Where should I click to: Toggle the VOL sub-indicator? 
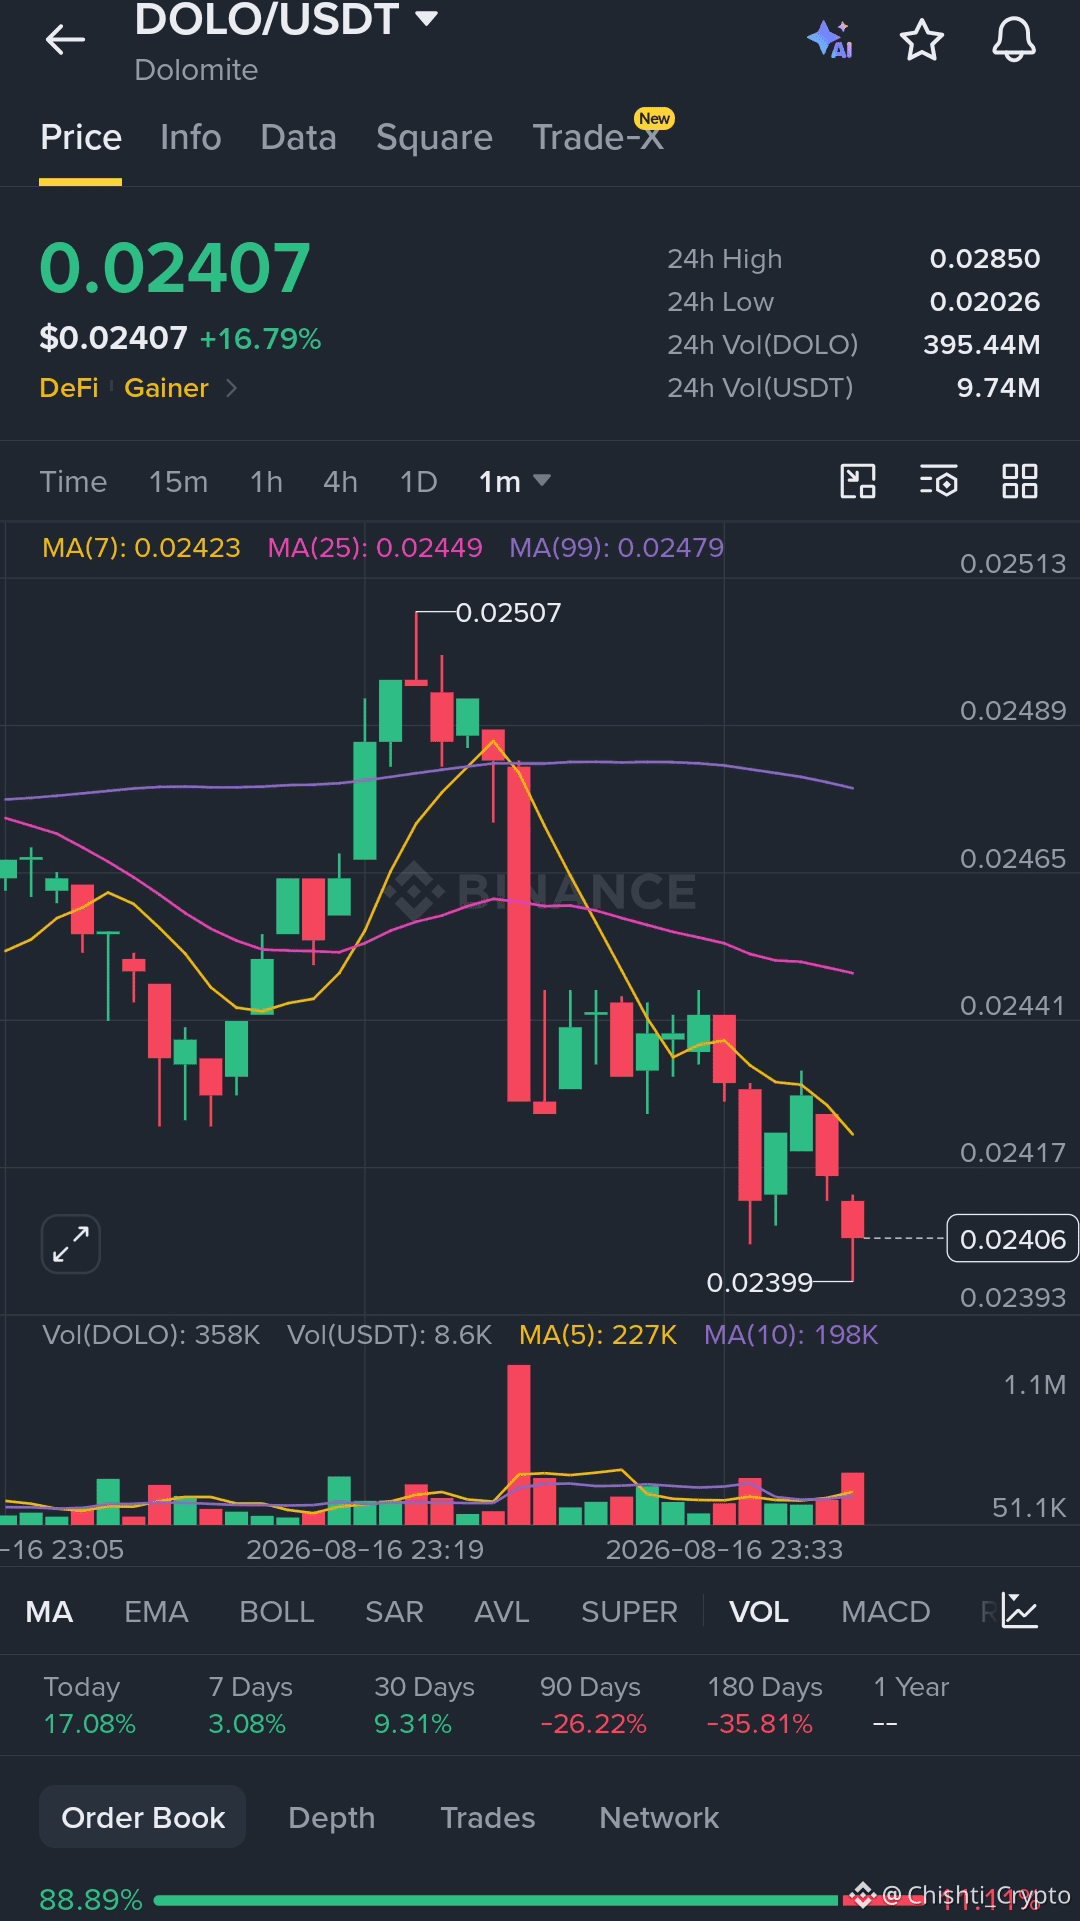coord(759,1611)
